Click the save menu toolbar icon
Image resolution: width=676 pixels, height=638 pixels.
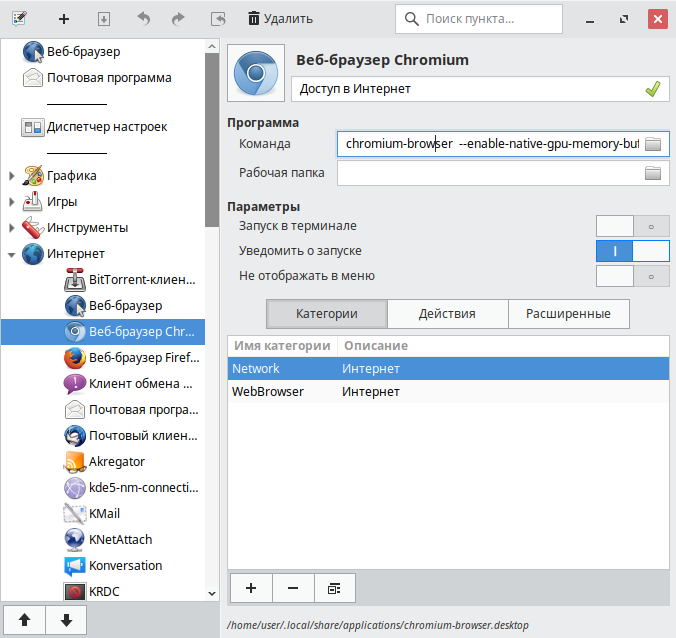tap(104, 19)
